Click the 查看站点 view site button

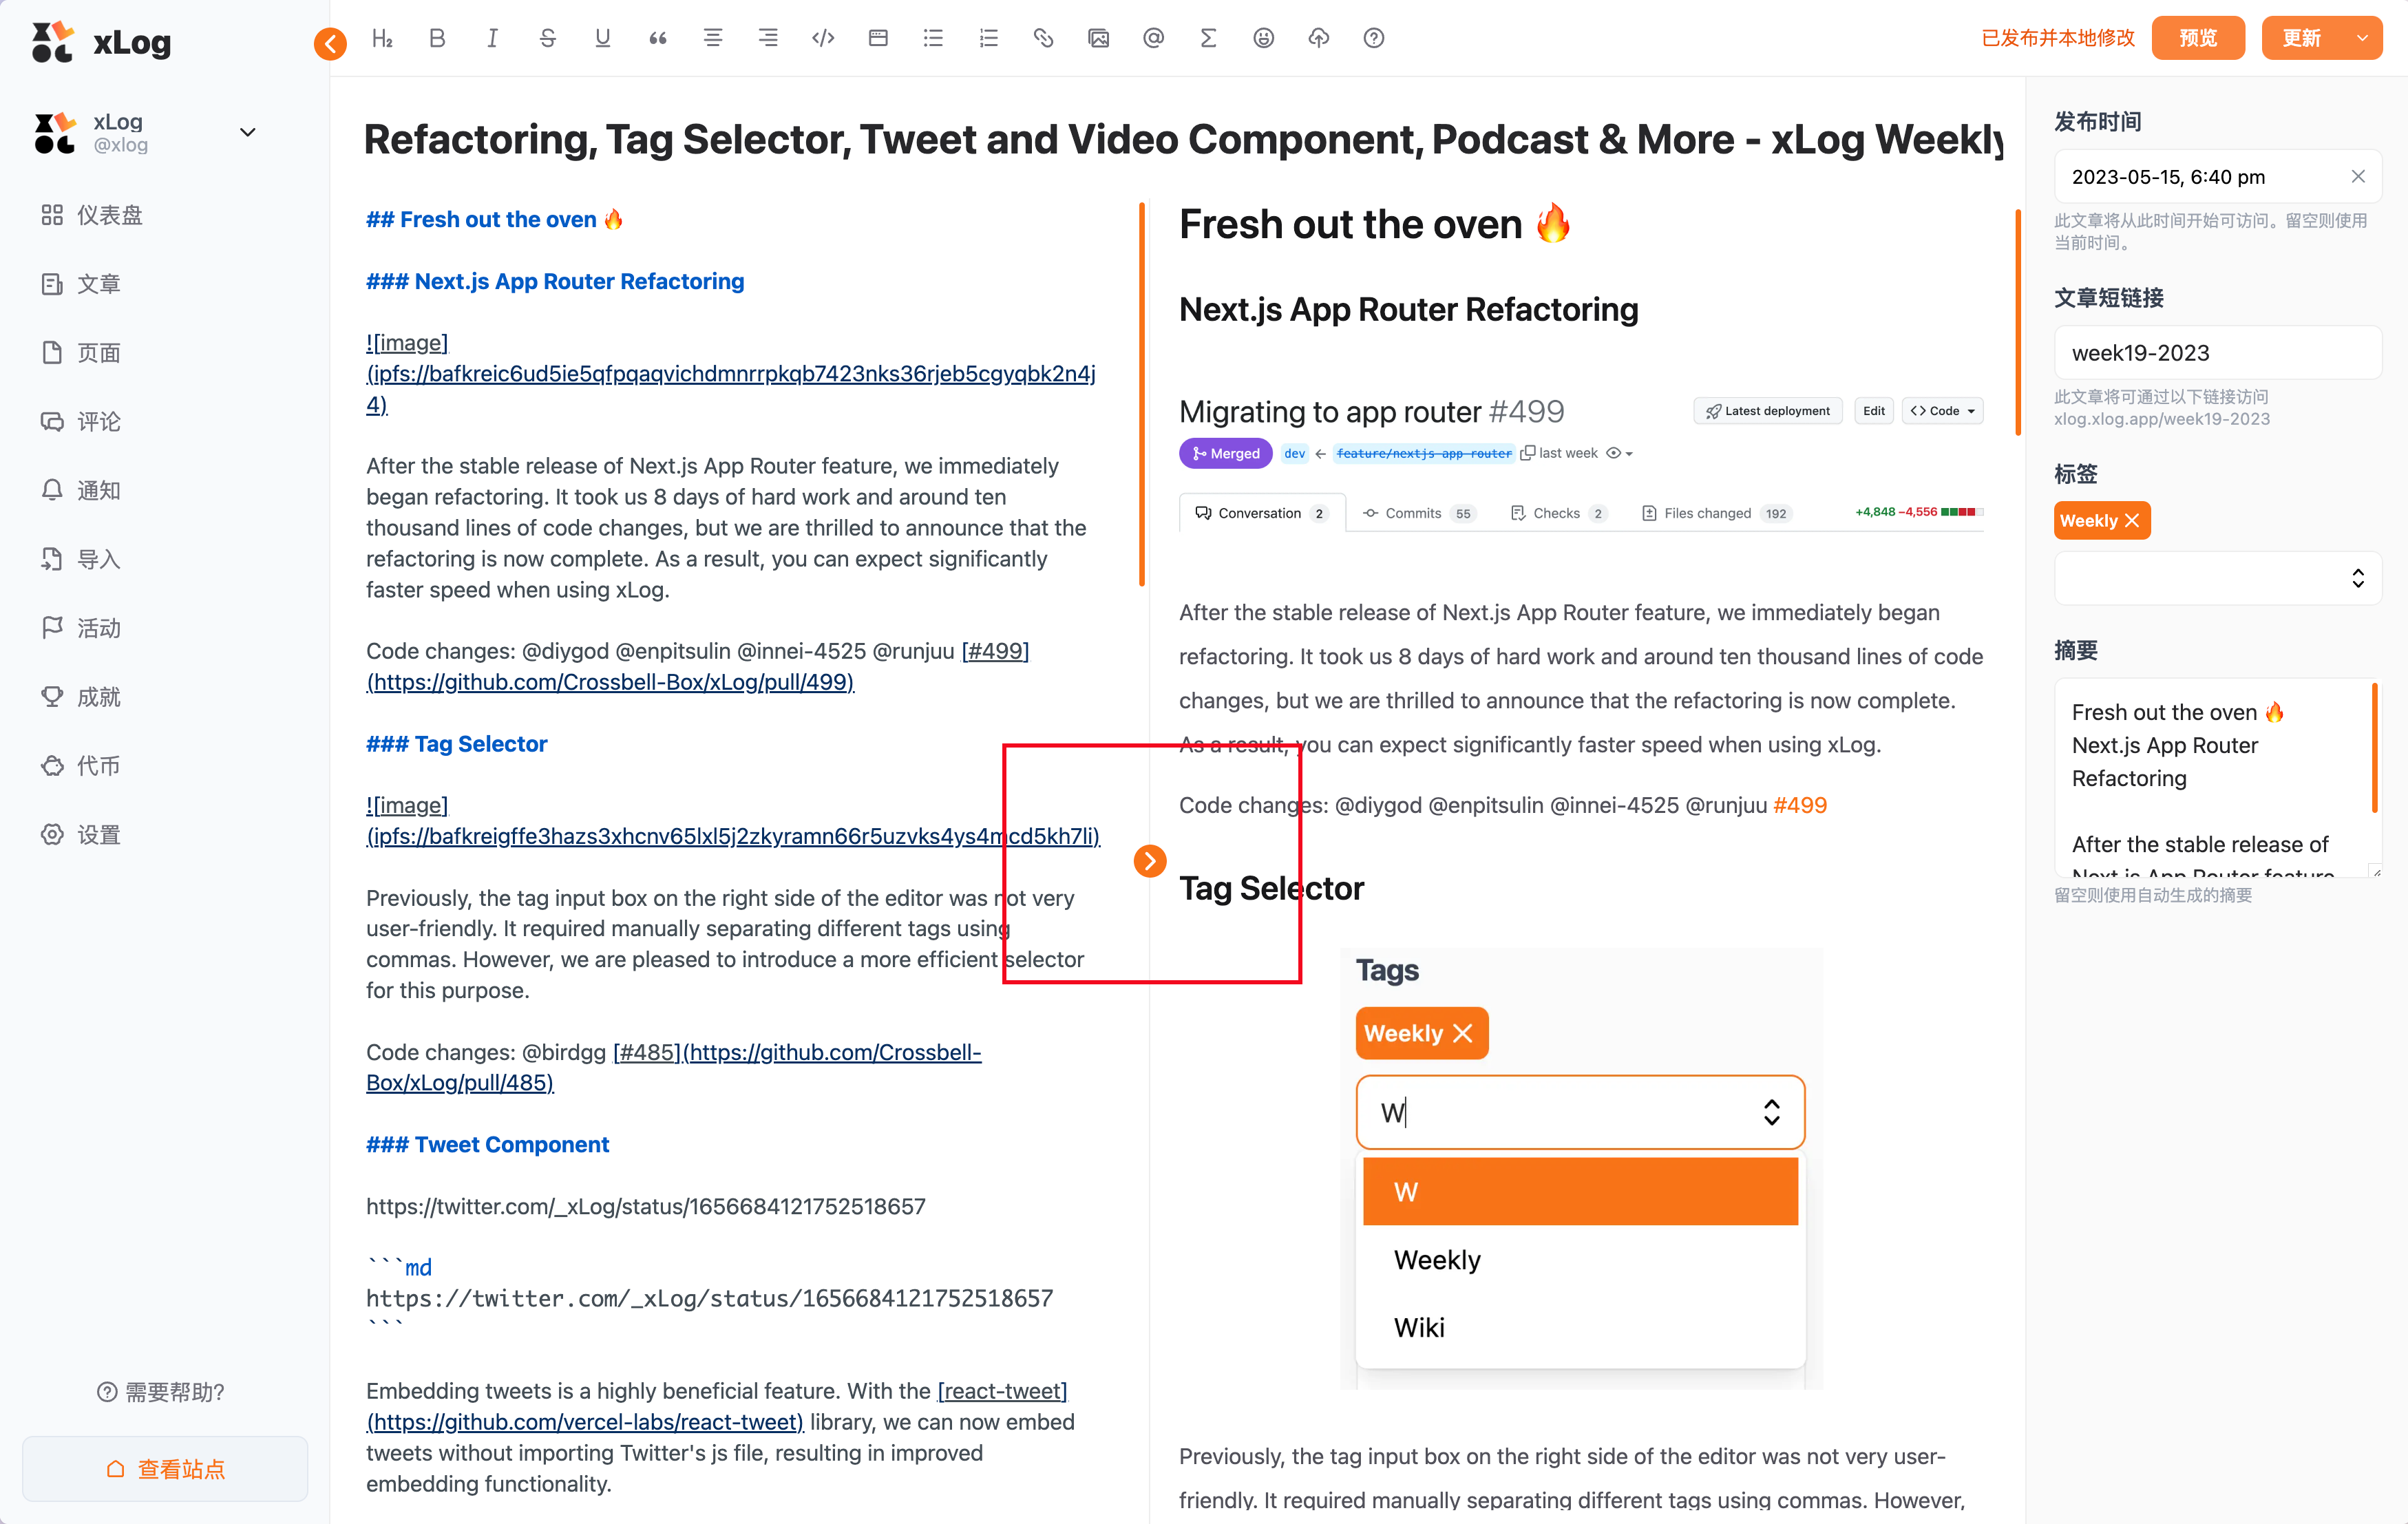165,1468
